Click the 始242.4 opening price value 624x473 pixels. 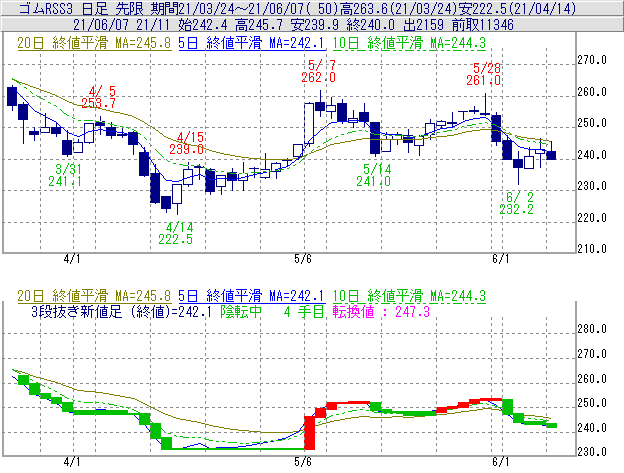[x=203, y=25]
